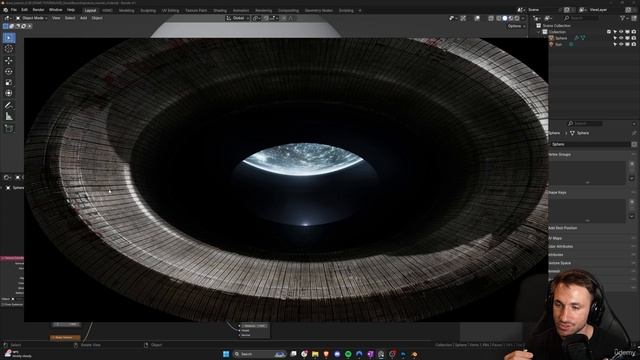The width and height of the screenshot is (640, 360).
Task: Hide the Sun object in viewport
Action: (621, 44)
